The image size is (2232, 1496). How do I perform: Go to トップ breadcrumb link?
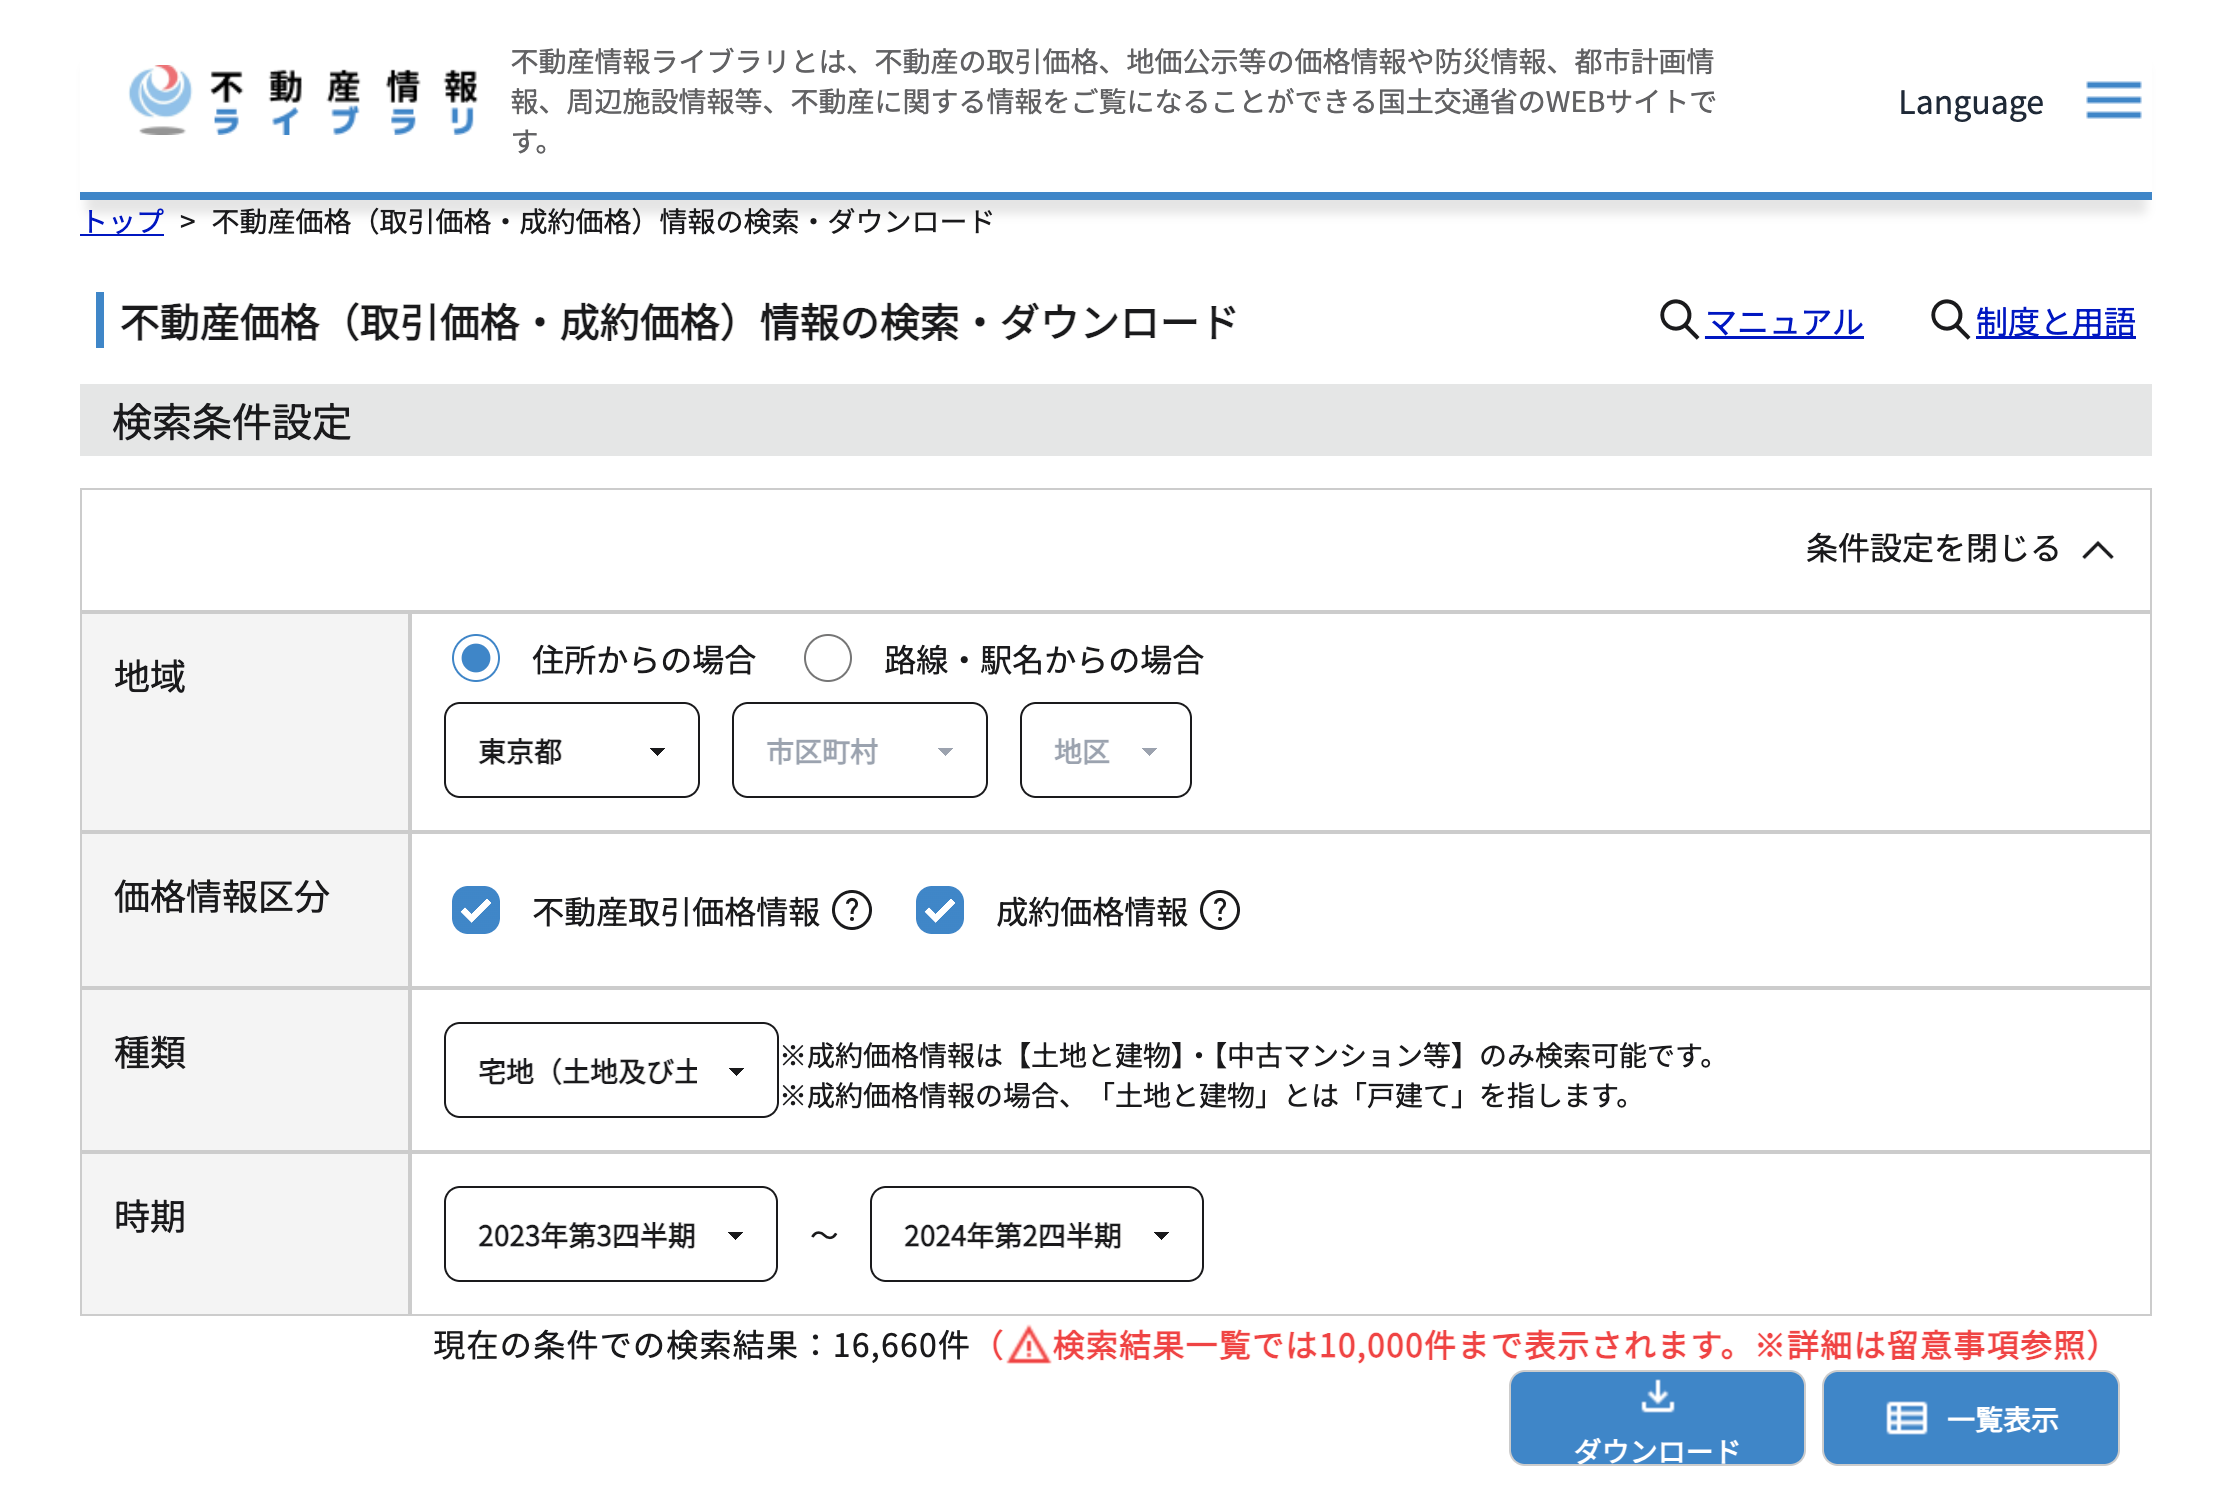coord(122,221)
